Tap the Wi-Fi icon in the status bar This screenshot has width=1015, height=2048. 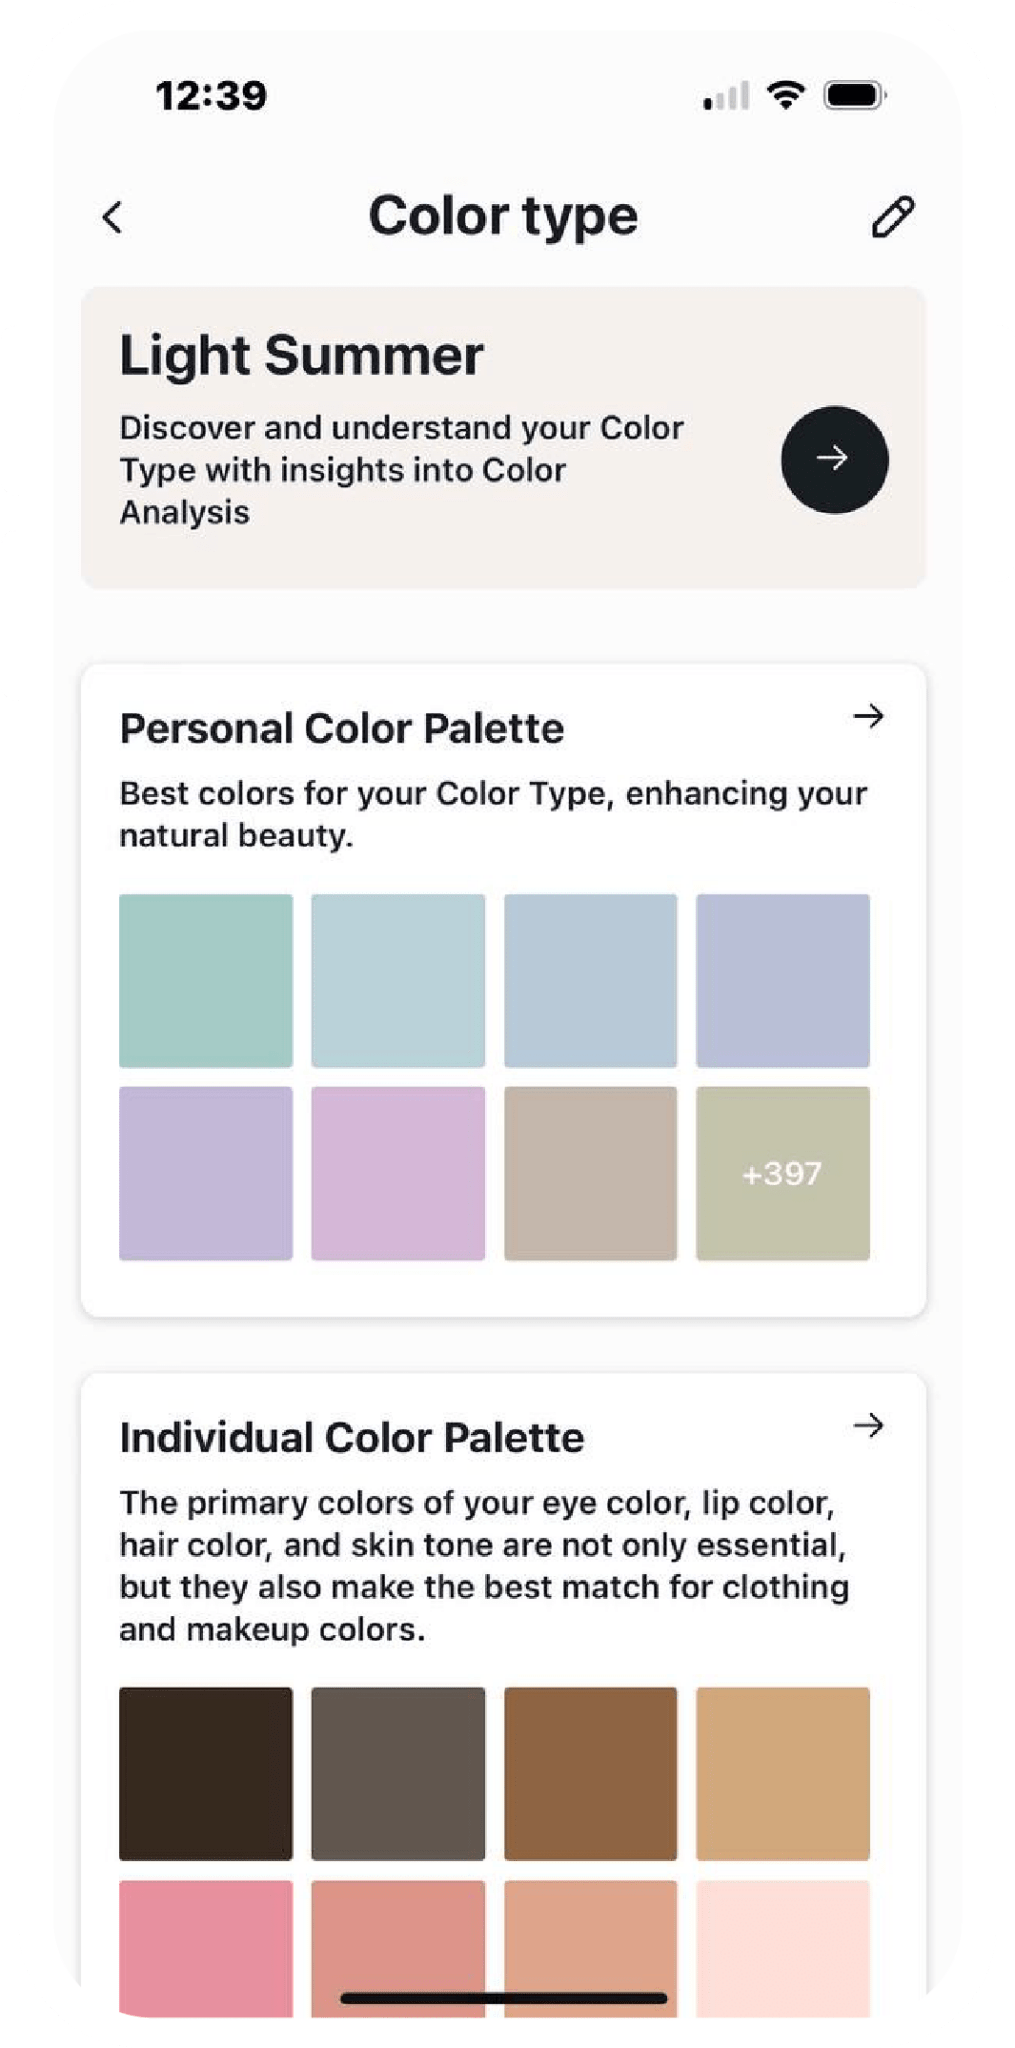(786, 95)
